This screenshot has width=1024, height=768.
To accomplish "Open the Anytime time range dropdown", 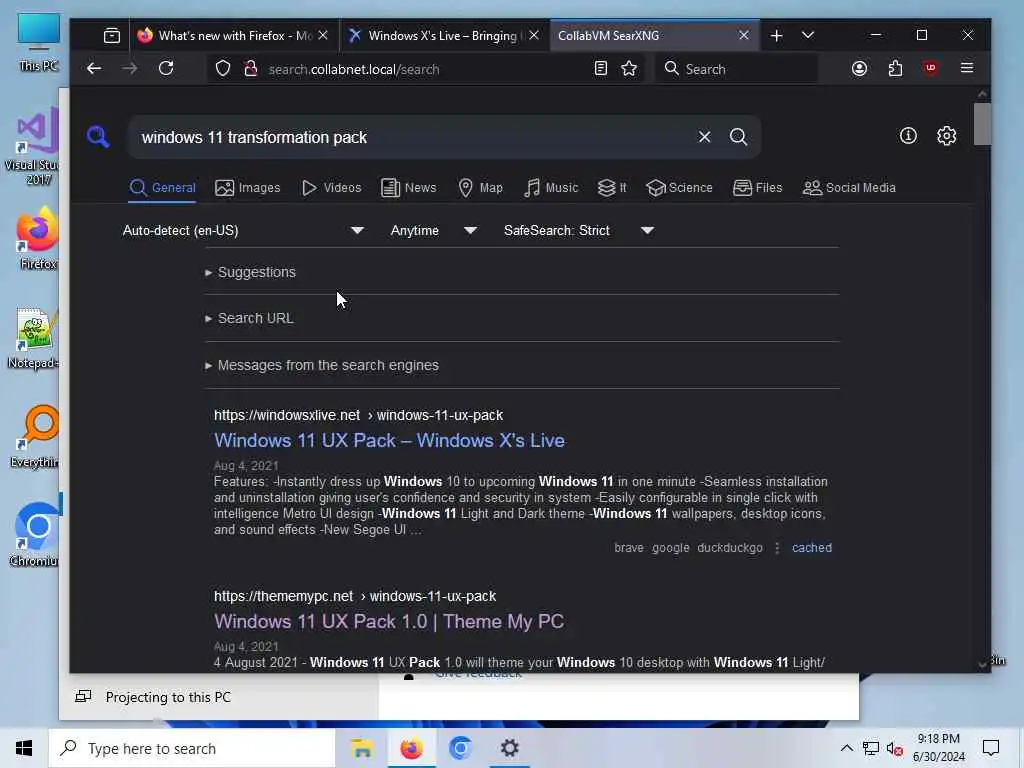I will coord(434,231).
